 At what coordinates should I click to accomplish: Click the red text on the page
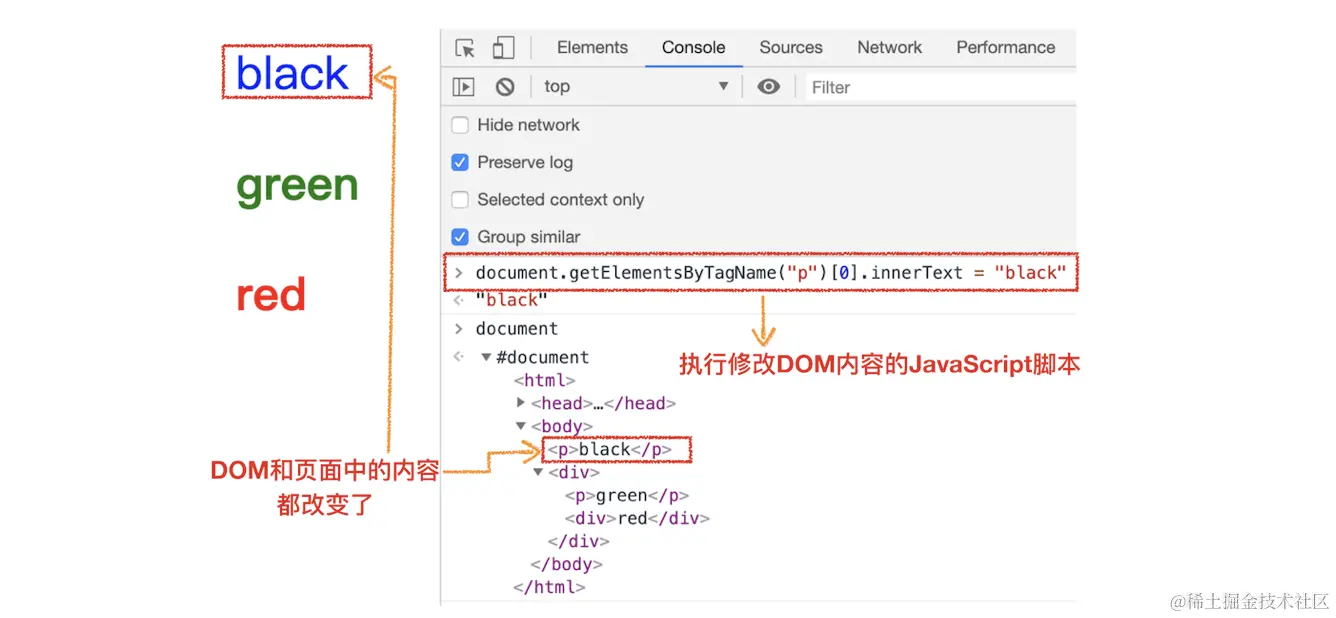(271, 296)
